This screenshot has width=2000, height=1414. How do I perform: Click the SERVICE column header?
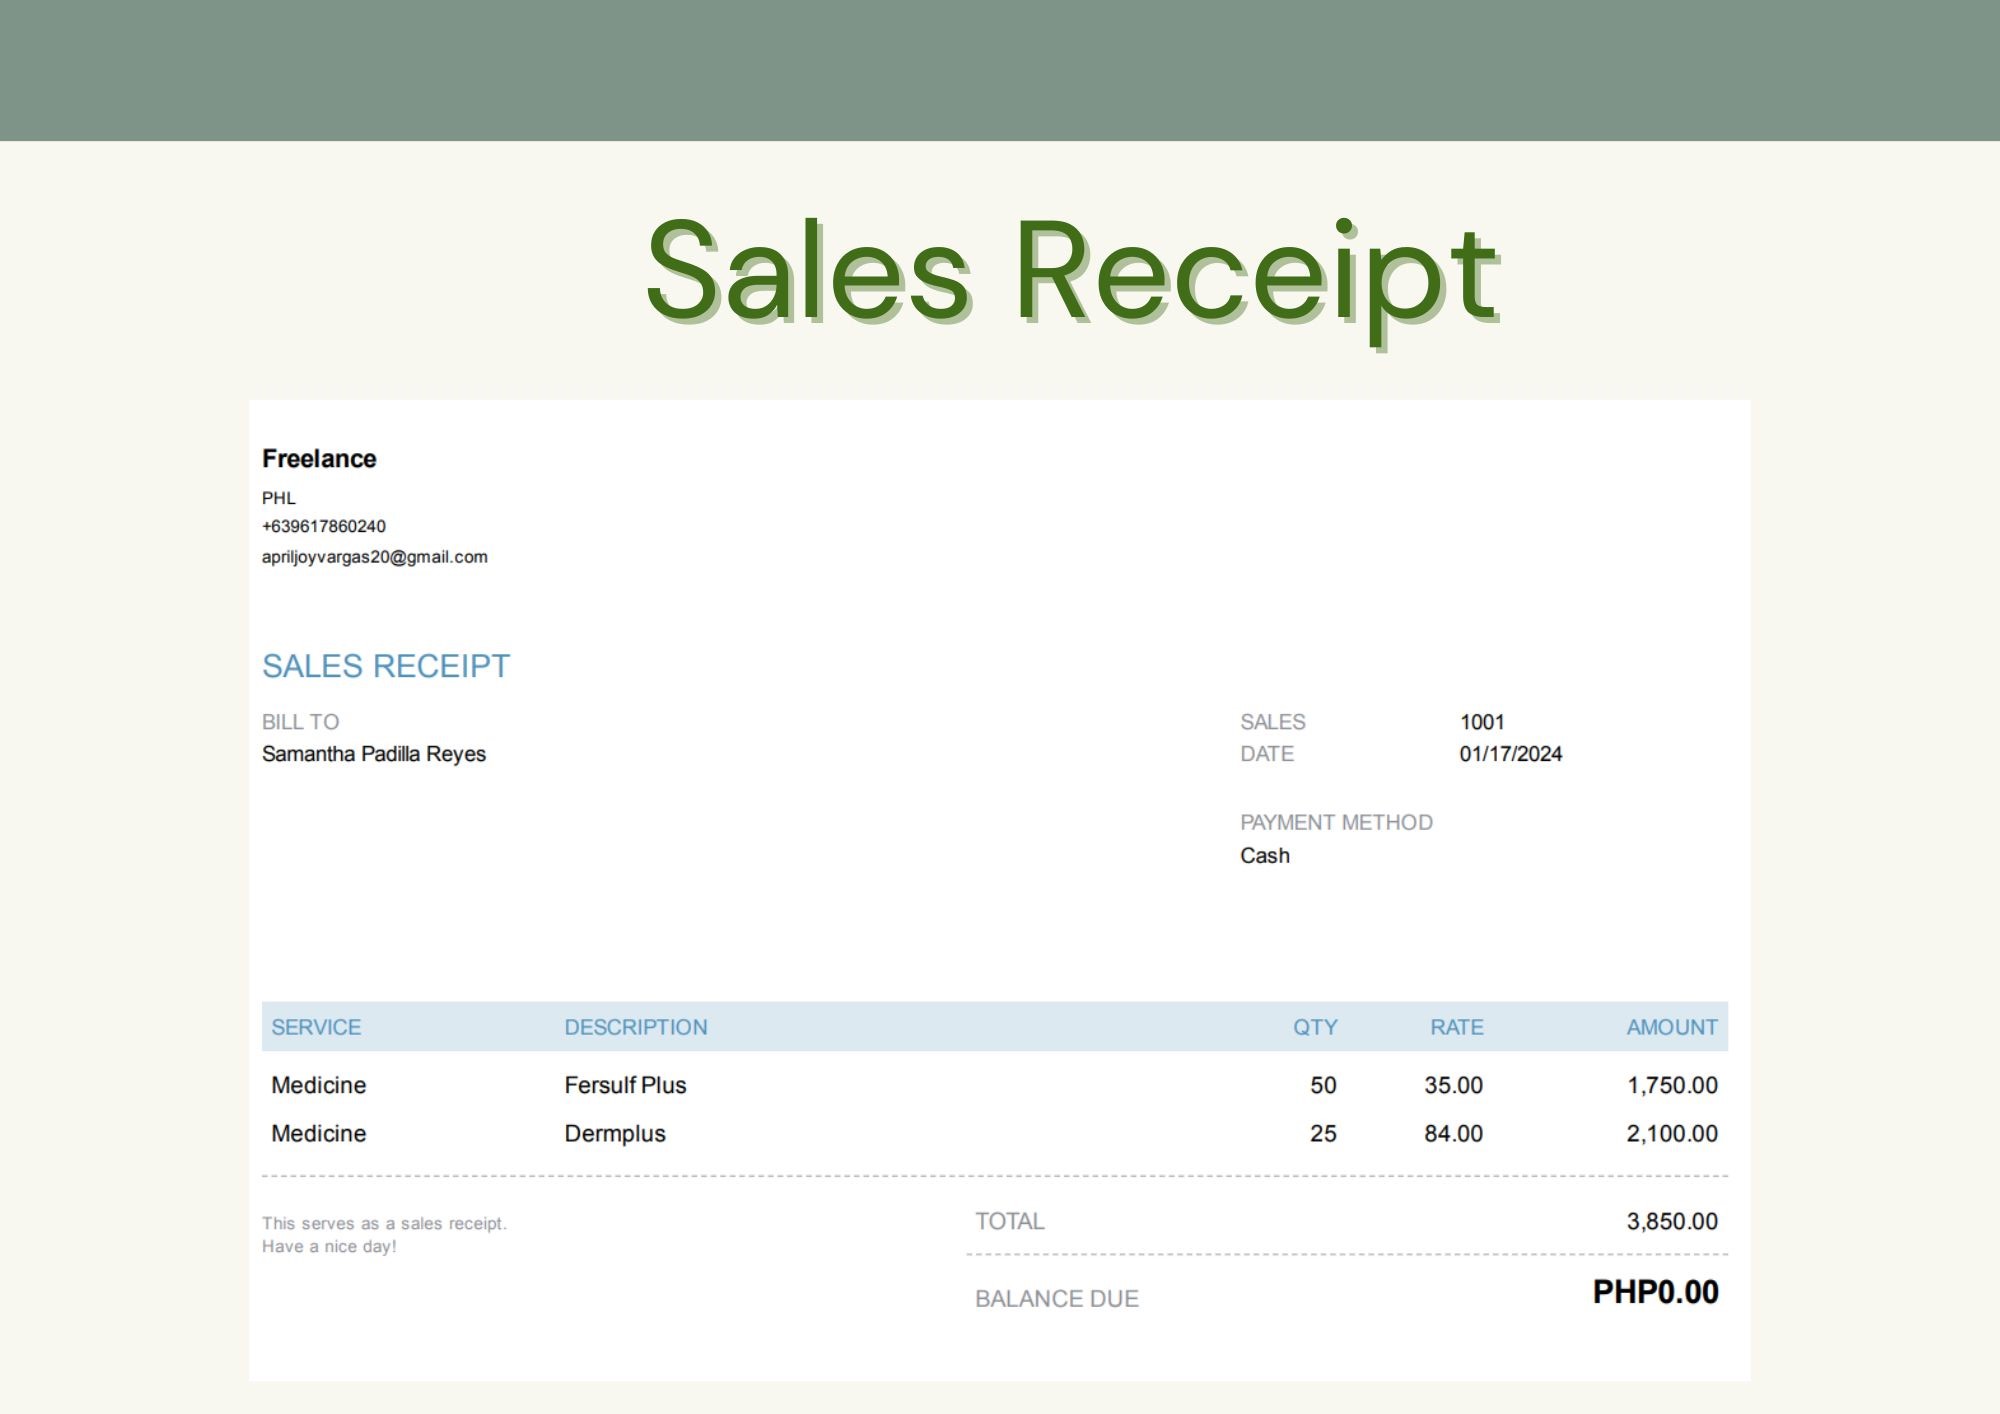pos(316,1027)
